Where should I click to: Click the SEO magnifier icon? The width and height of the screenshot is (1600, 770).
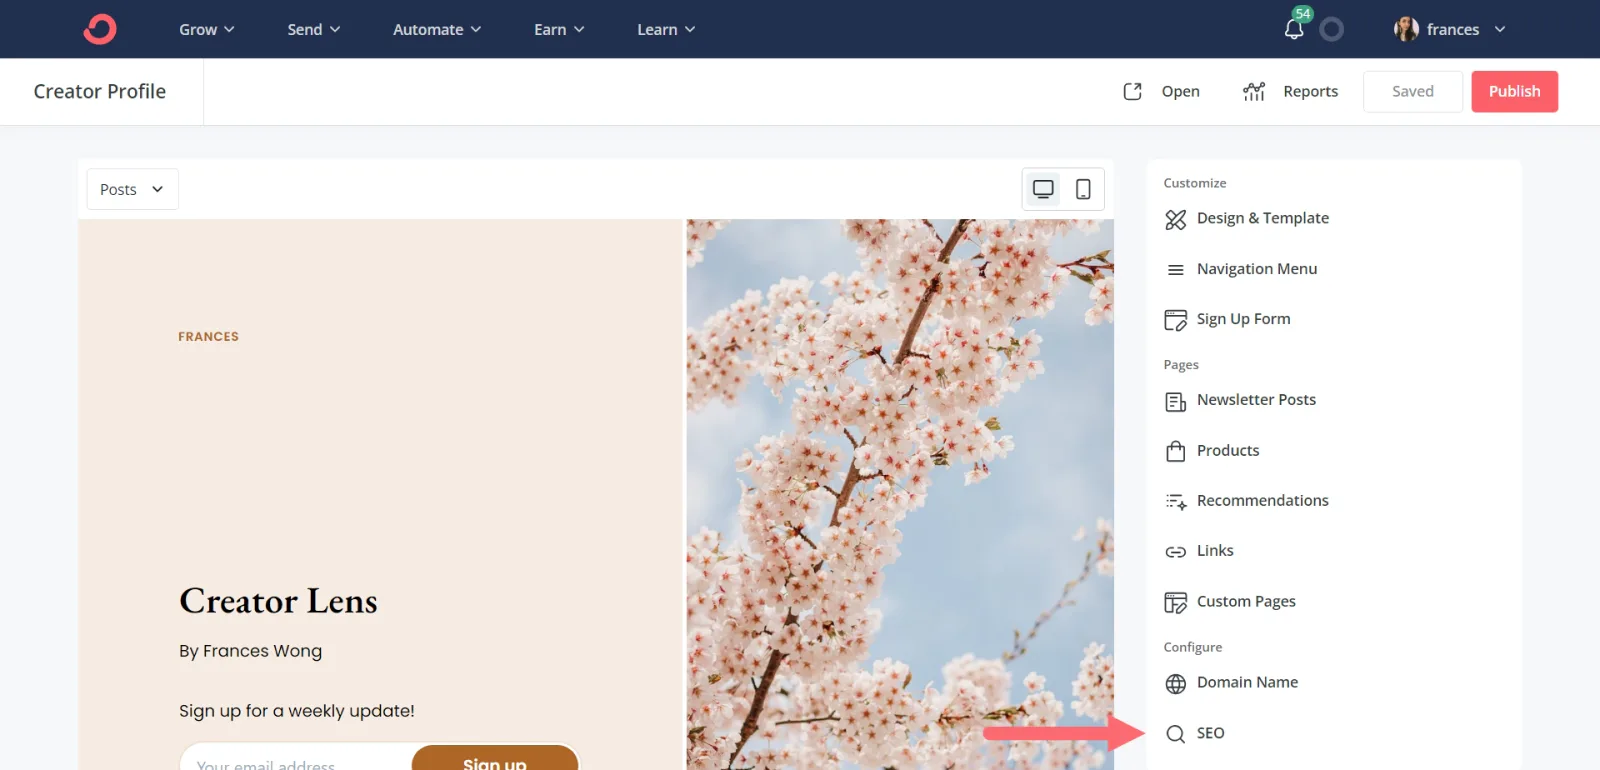coord(1175,734)
